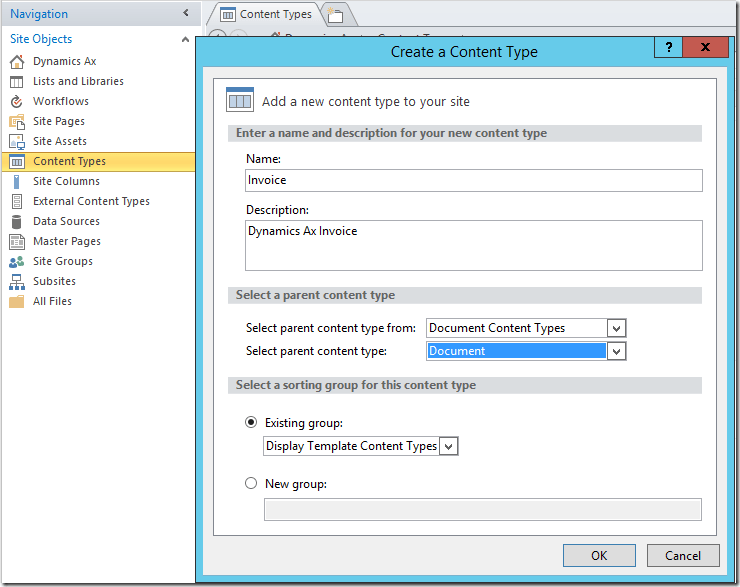740x587 pixels.
Task: Open the Display Template Content Types dropdown
Action: (x=448, y=446)
